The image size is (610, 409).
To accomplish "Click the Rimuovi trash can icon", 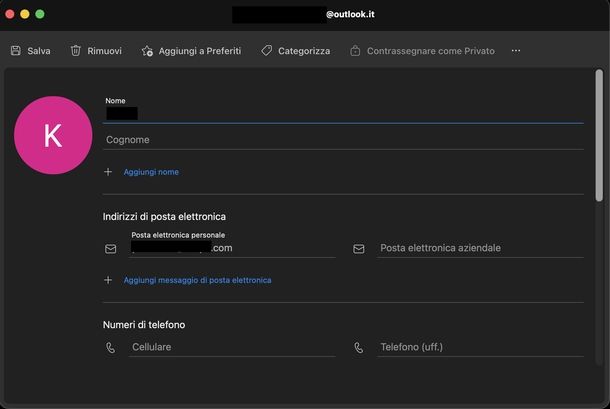I will (75, 51).
